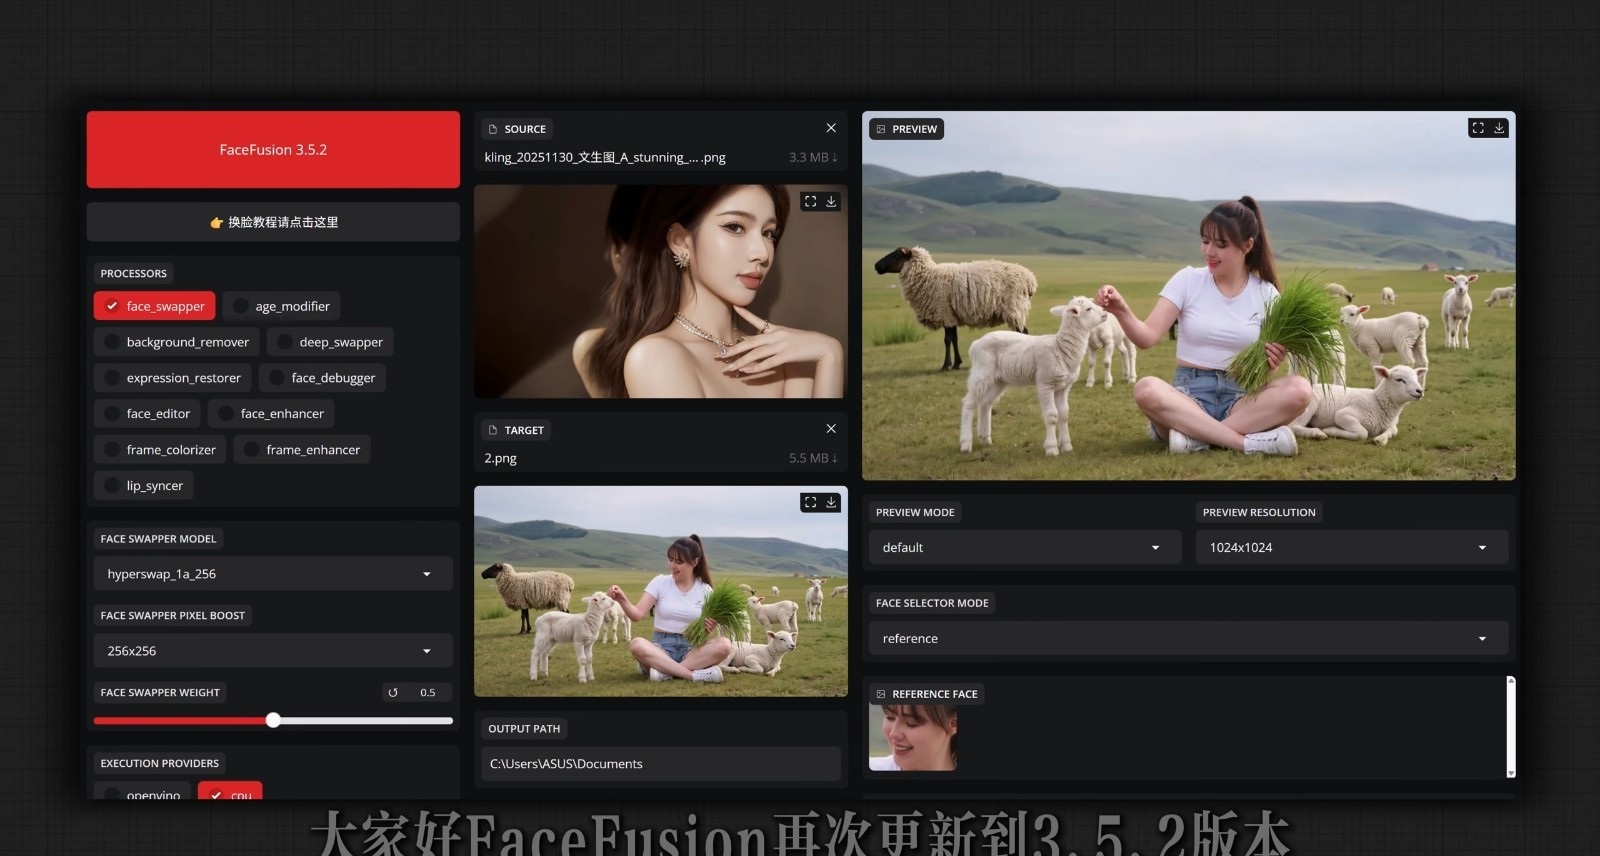Click the output path text field

[x=661, y=764]
